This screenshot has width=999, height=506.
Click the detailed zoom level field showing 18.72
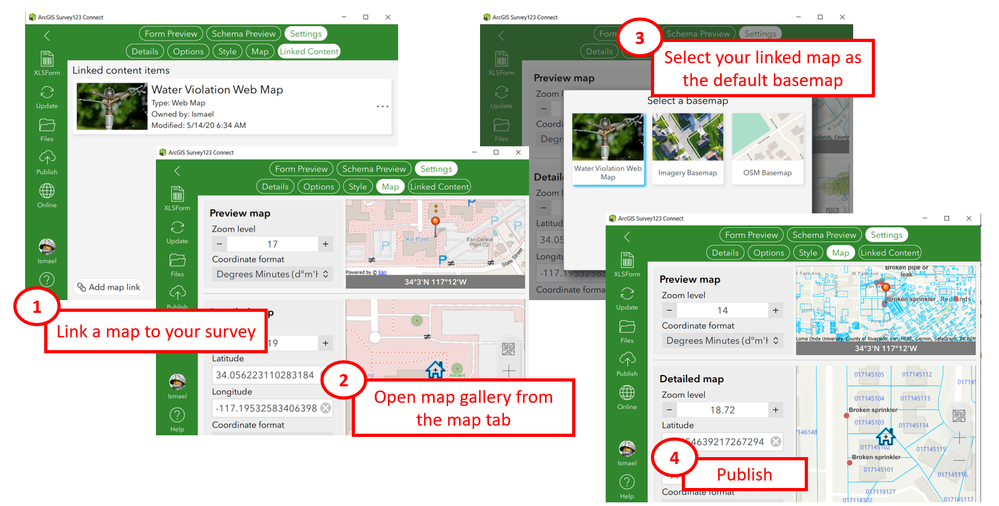722,410
